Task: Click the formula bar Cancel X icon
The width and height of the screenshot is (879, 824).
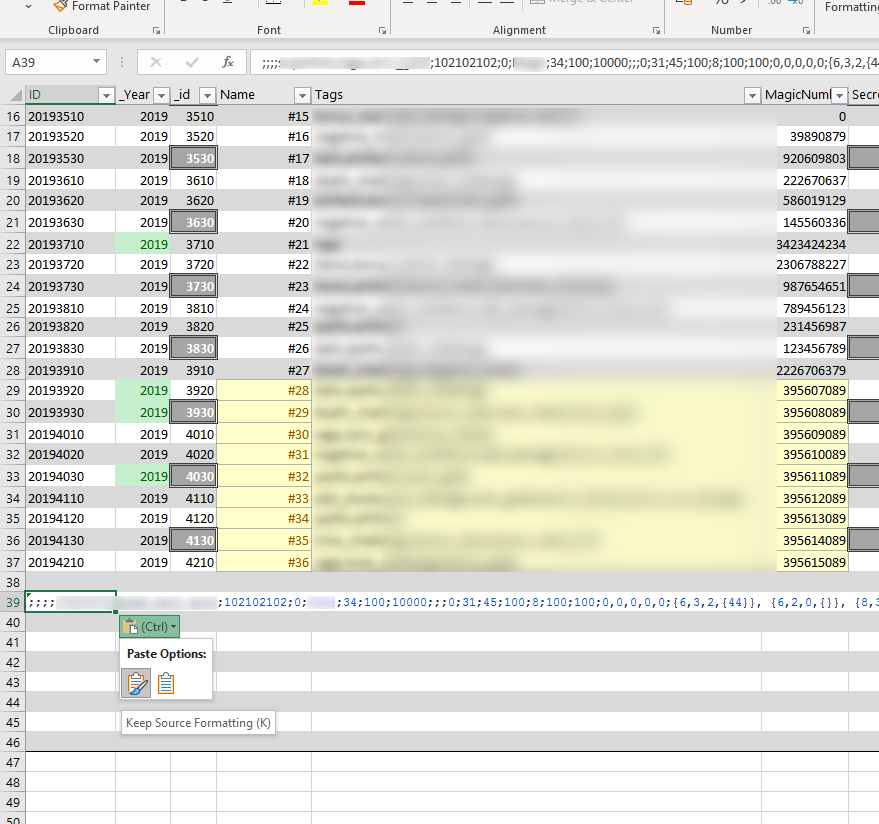Action: [156, 62]
